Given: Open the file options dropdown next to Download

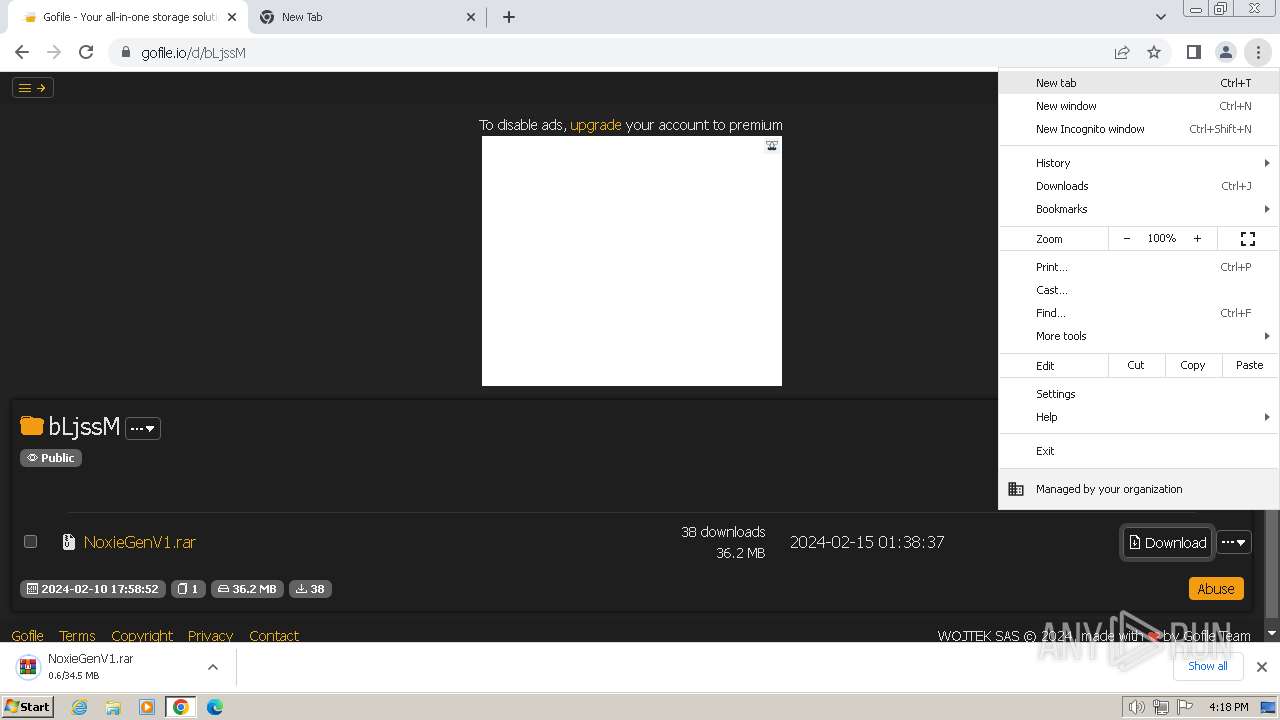Looking at the screenshot, I should pos(1234,542).
